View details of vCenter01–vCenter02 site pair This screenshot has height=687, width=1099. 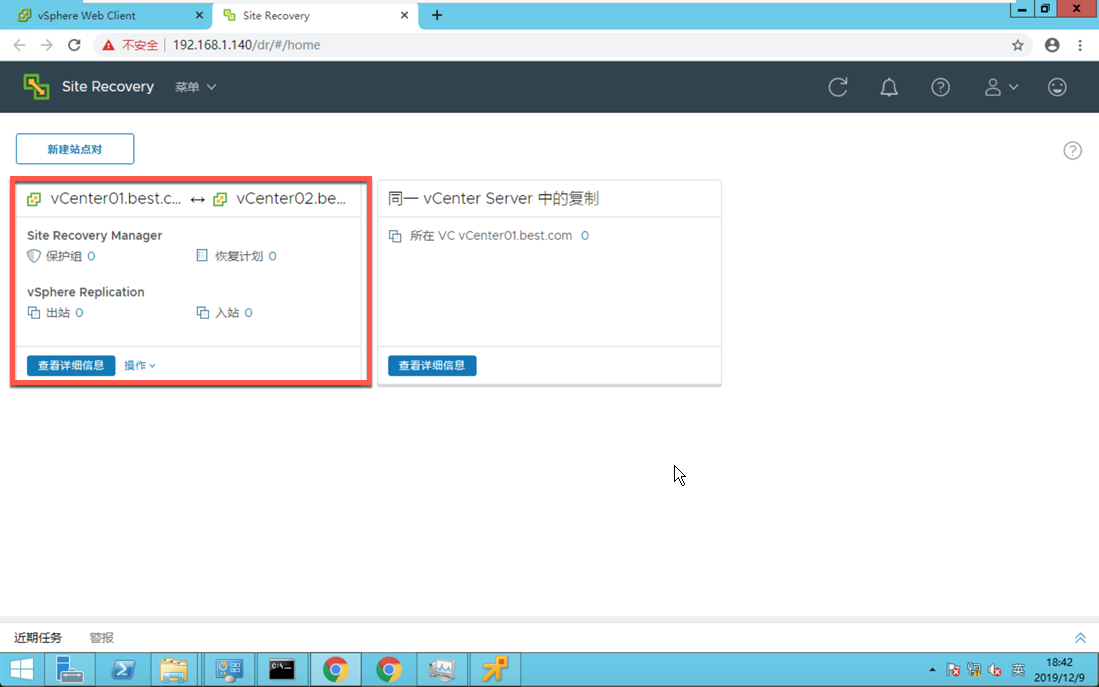point(71,365)
